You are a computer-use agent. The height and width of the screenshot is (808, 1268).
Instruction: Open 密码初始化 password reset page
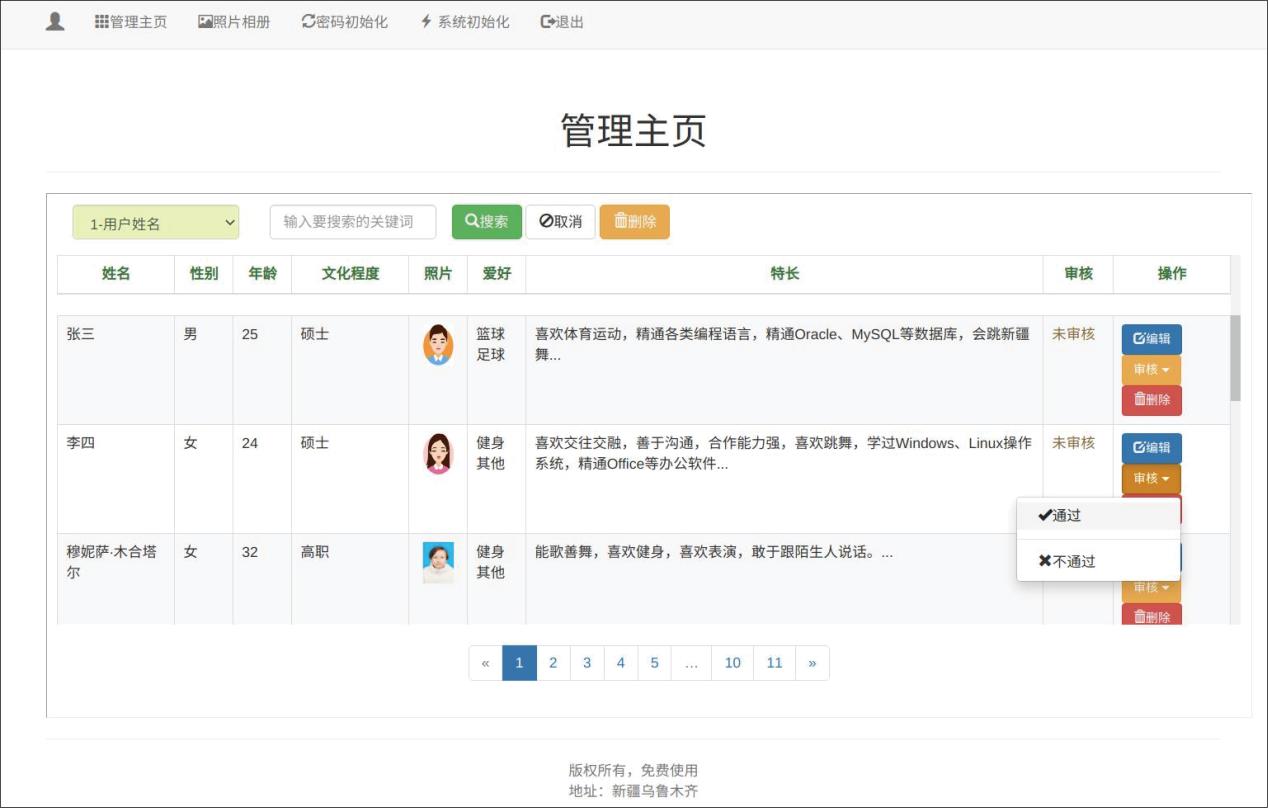345,22
